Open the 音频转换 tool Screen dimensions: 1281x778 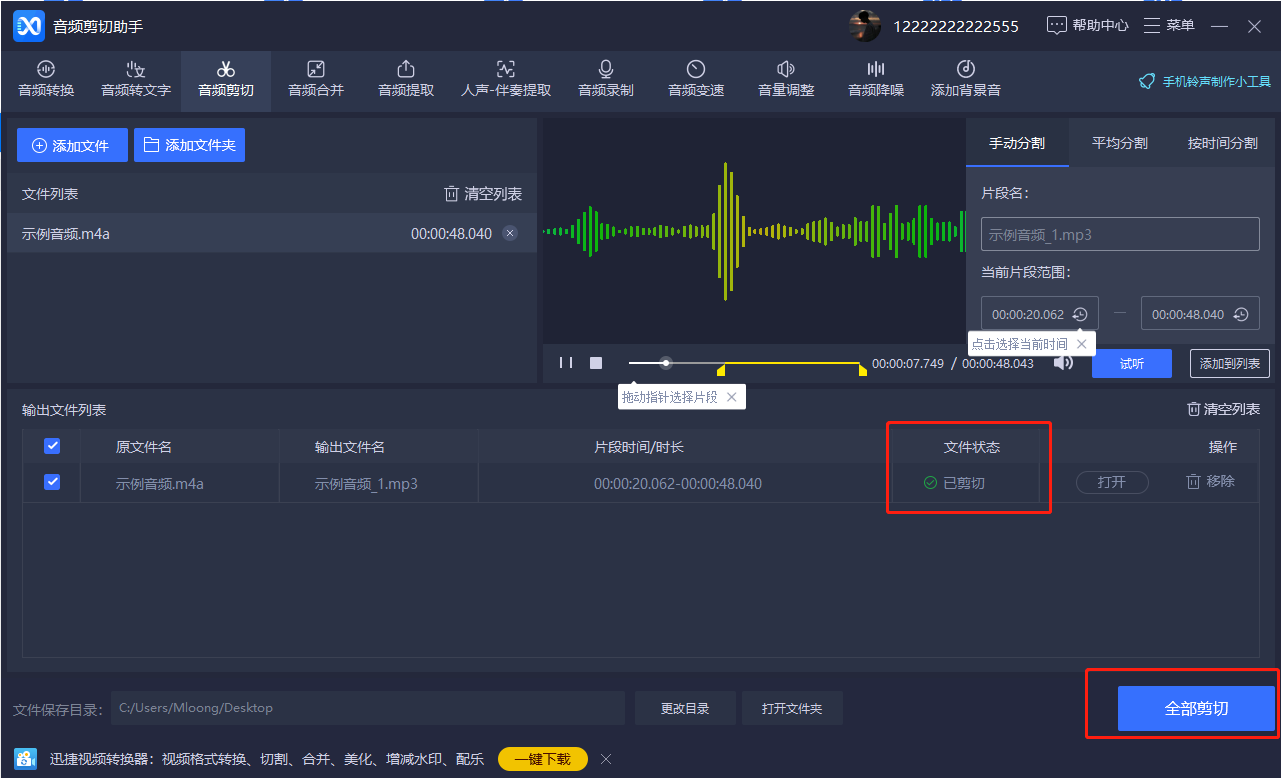[46, 79]
